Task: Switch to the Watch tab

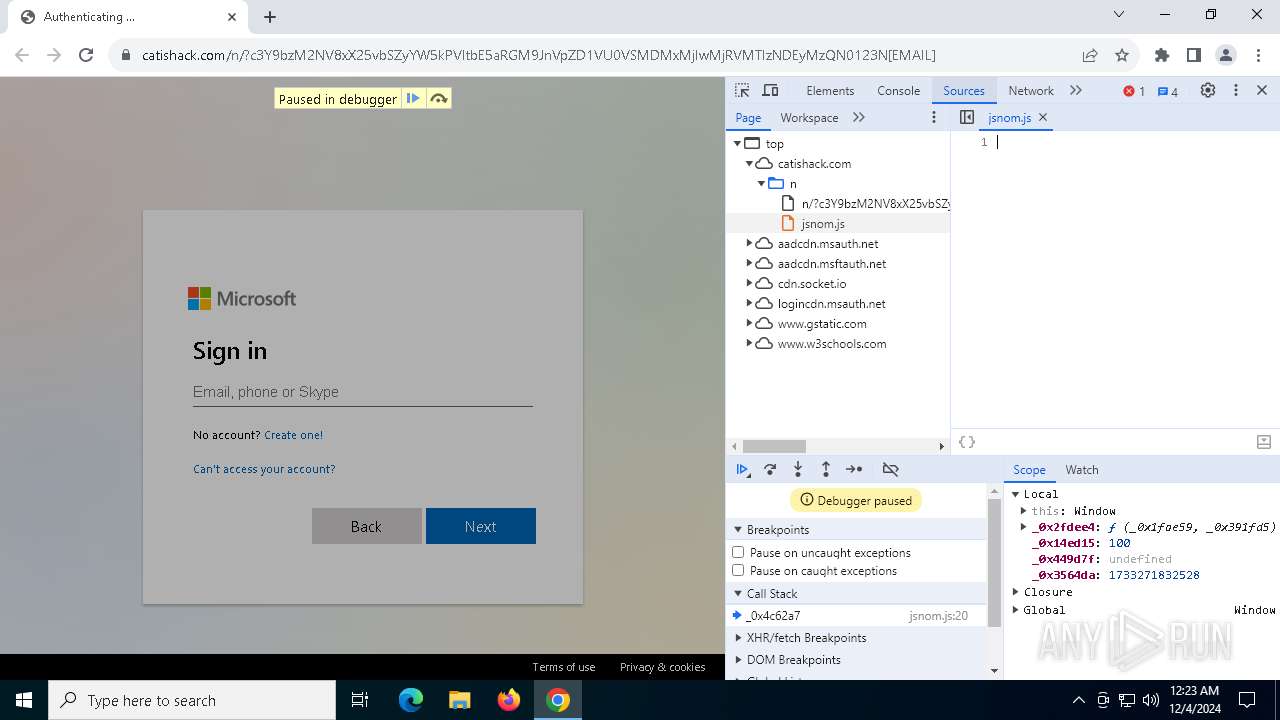Action: (x=1081, y=469)
